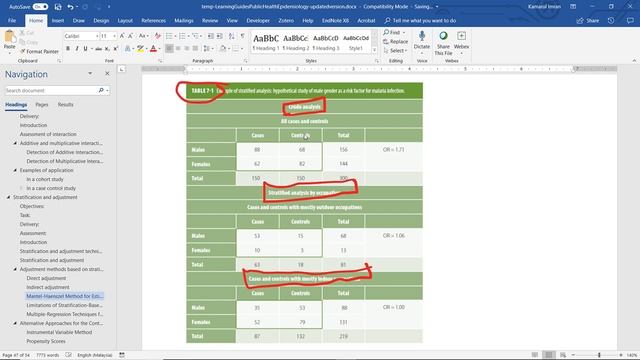The height and width of the screenshot is (360, 640).
Task: Increase font size with grow button
Action: [x=122, y=36]
